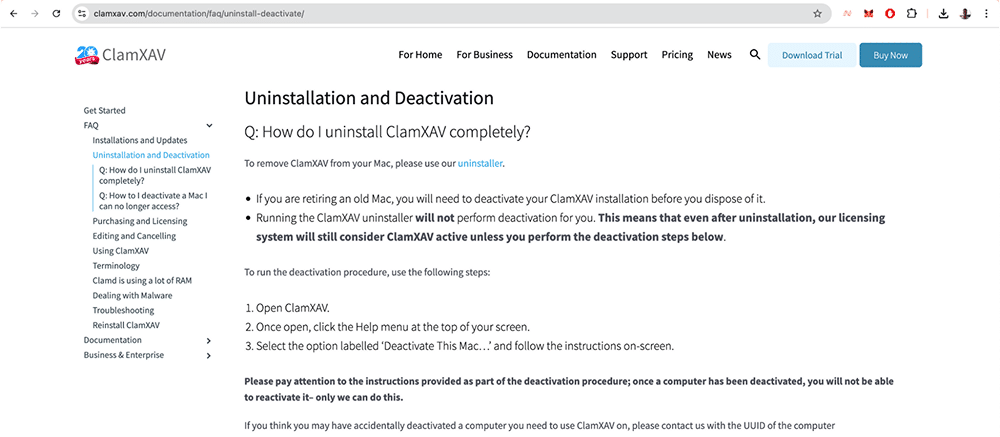Select Uninstallation and Deactivation sidebar link

point(151,155)
